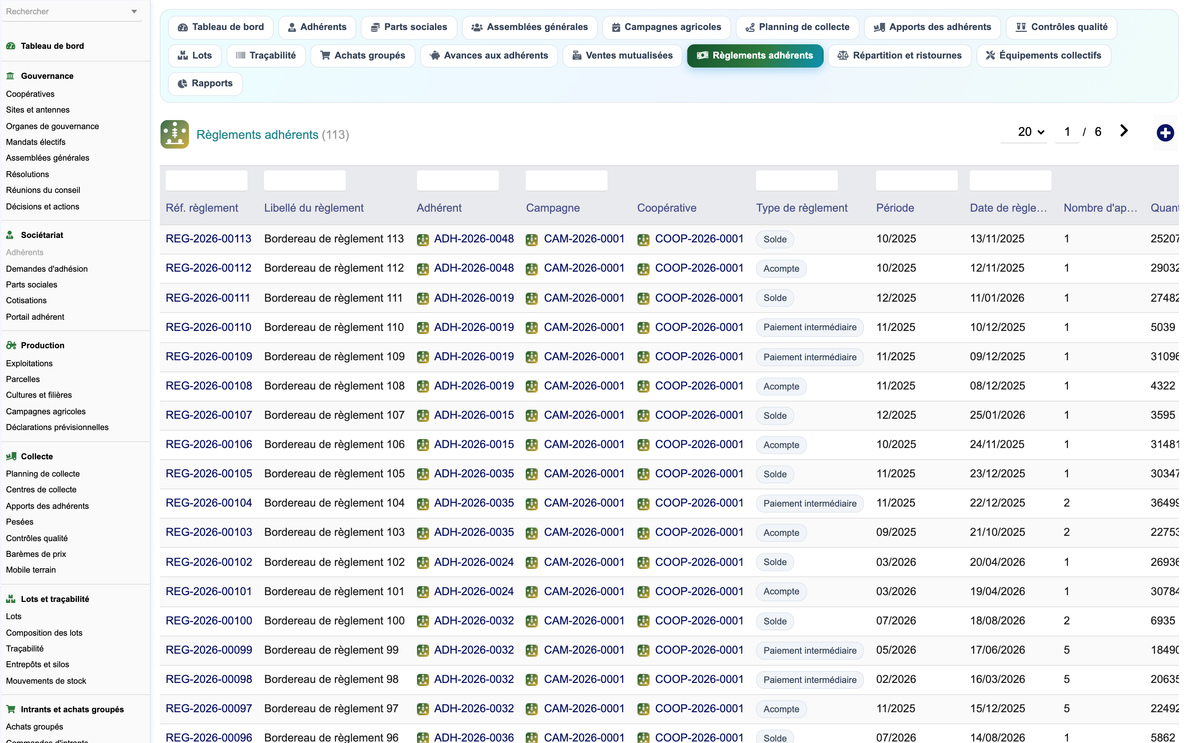Click Campagne column filter field
Viewport: 1200px width, 743px height.
pyautogui.click(x=567, y=180)
